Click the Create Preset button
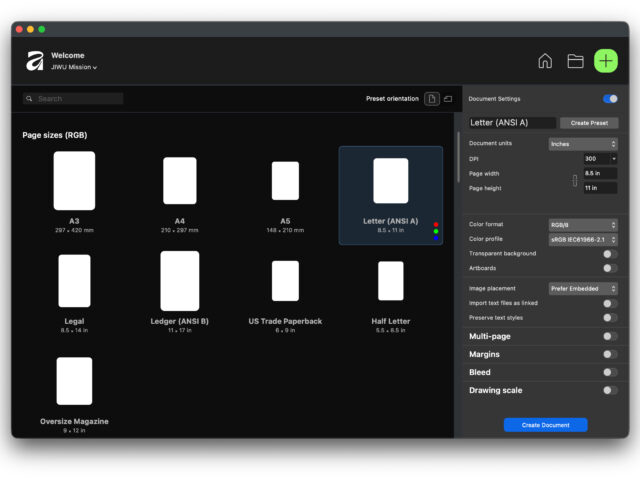 (x=588, y=123)
